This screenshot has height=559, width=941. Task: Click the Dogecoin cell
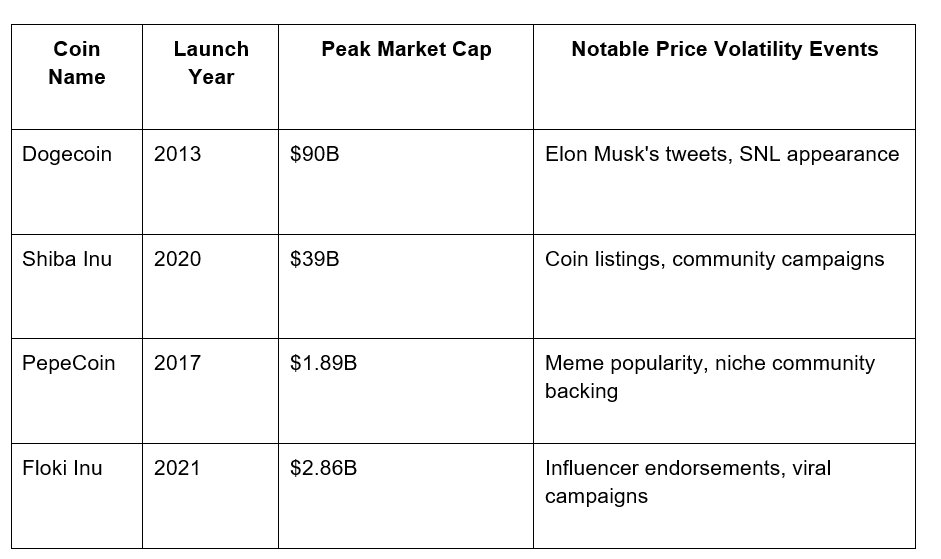77,182
